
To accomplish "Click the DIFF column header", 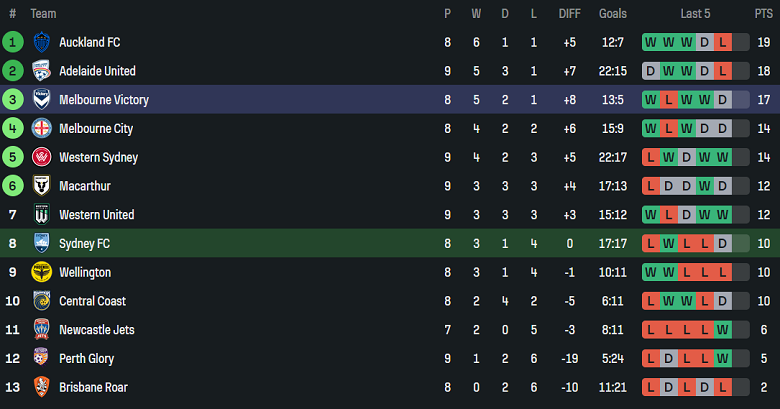I will point(569,13).
